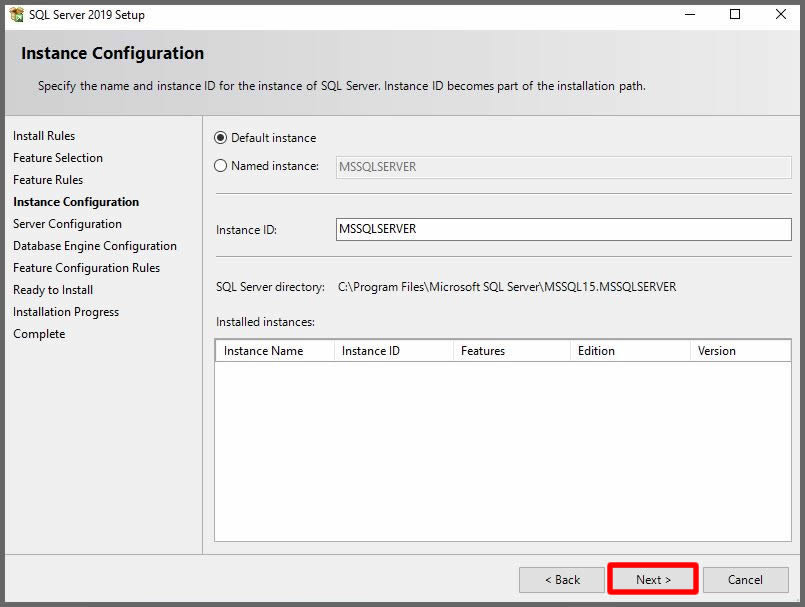The width and height of the screenshot is (805, 607).
Task: Choose the Named instance option
Action: click(x=221, y=166)
